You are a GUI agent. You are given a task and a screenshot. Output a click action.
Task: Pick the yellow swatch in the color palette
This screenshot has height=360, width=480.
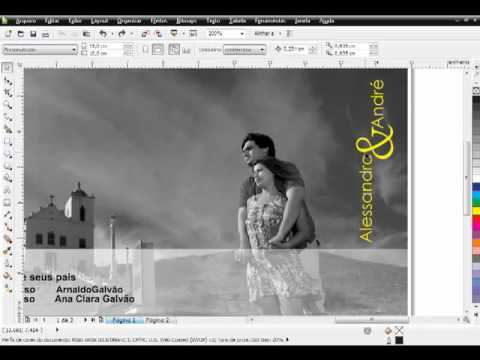tap(476, 211)
